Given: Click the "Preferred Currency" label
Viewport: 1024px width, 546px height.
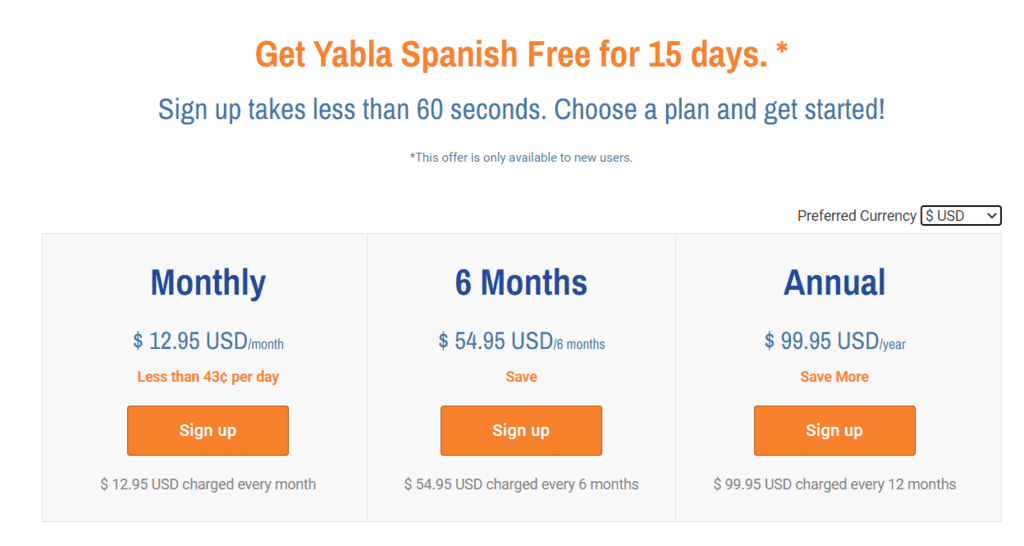Looking at the screenshot, I should [x=856, y=216].
